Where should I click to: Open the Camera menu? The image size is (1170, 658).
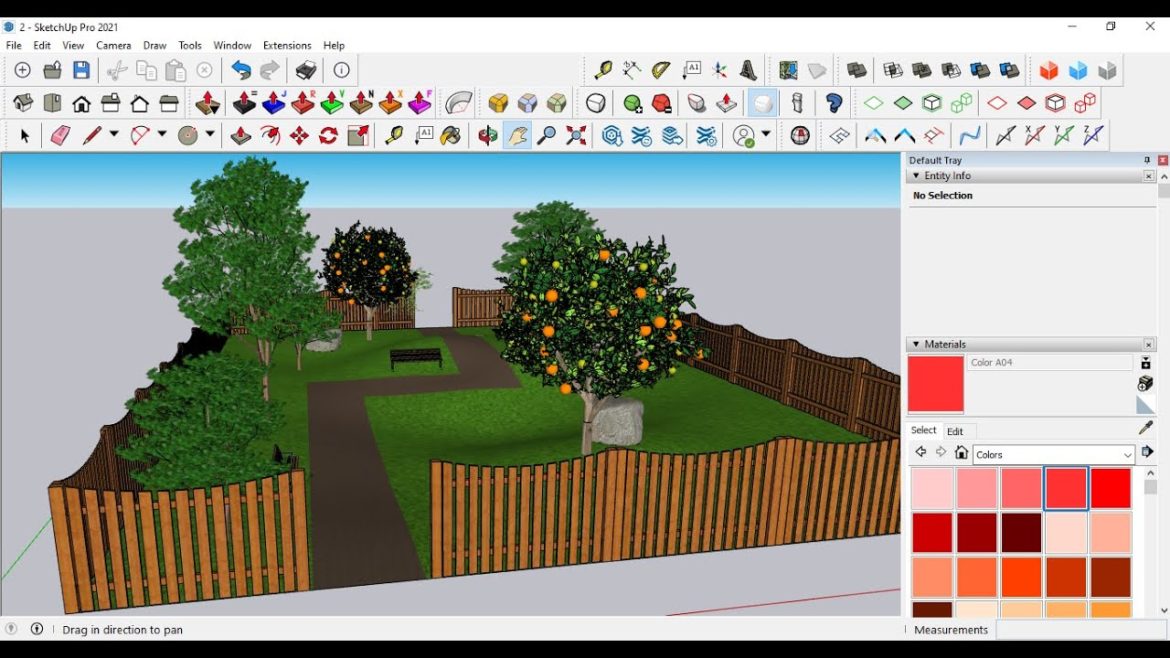(113, 45)
